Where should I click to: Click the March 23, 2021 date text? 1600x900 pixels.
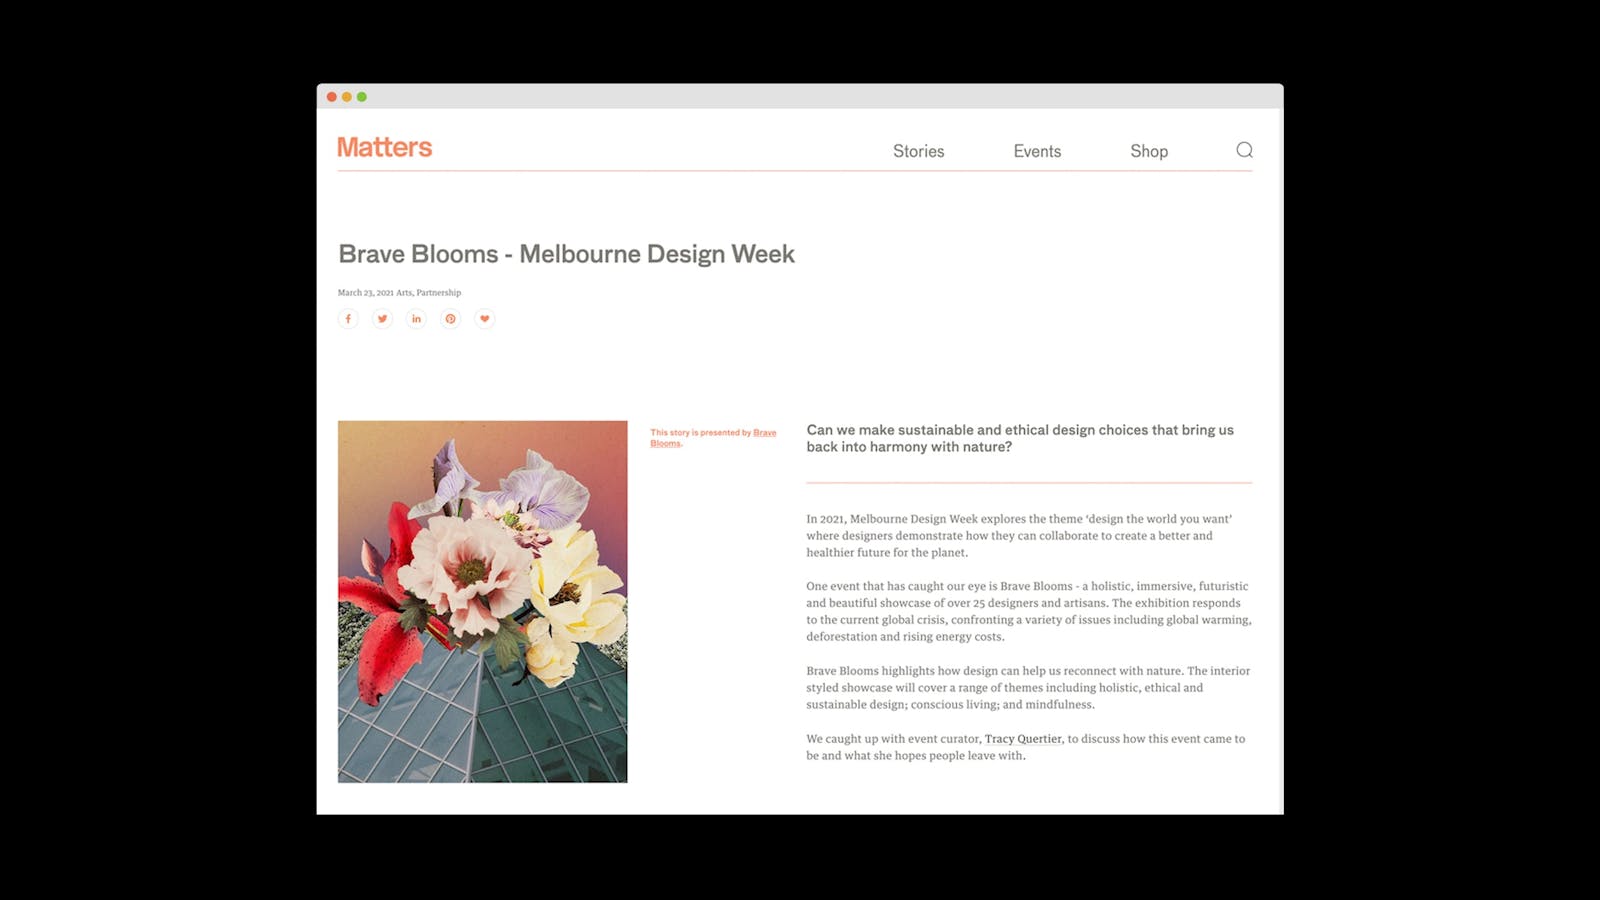(365, 293)
